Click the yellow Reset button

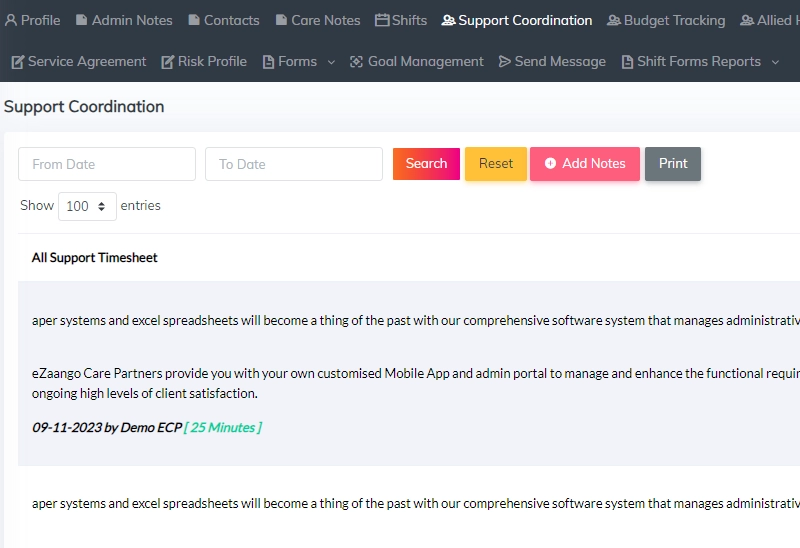(495, 163)
